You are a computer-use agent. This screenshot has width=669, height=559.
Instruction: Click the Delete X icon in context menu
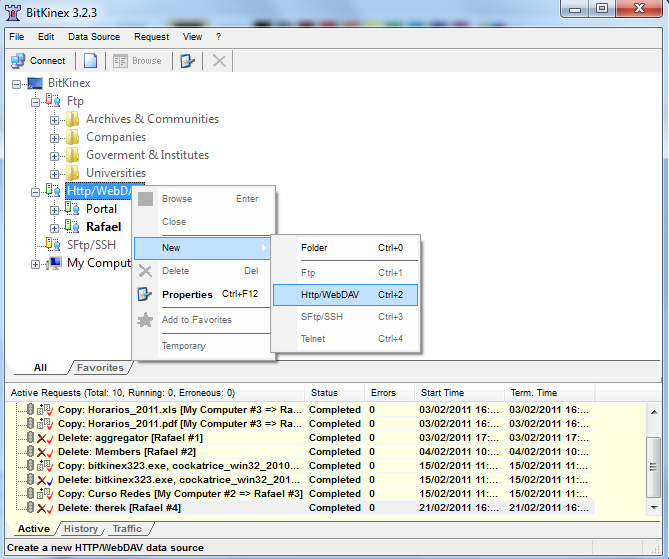(x=145, y=271)
